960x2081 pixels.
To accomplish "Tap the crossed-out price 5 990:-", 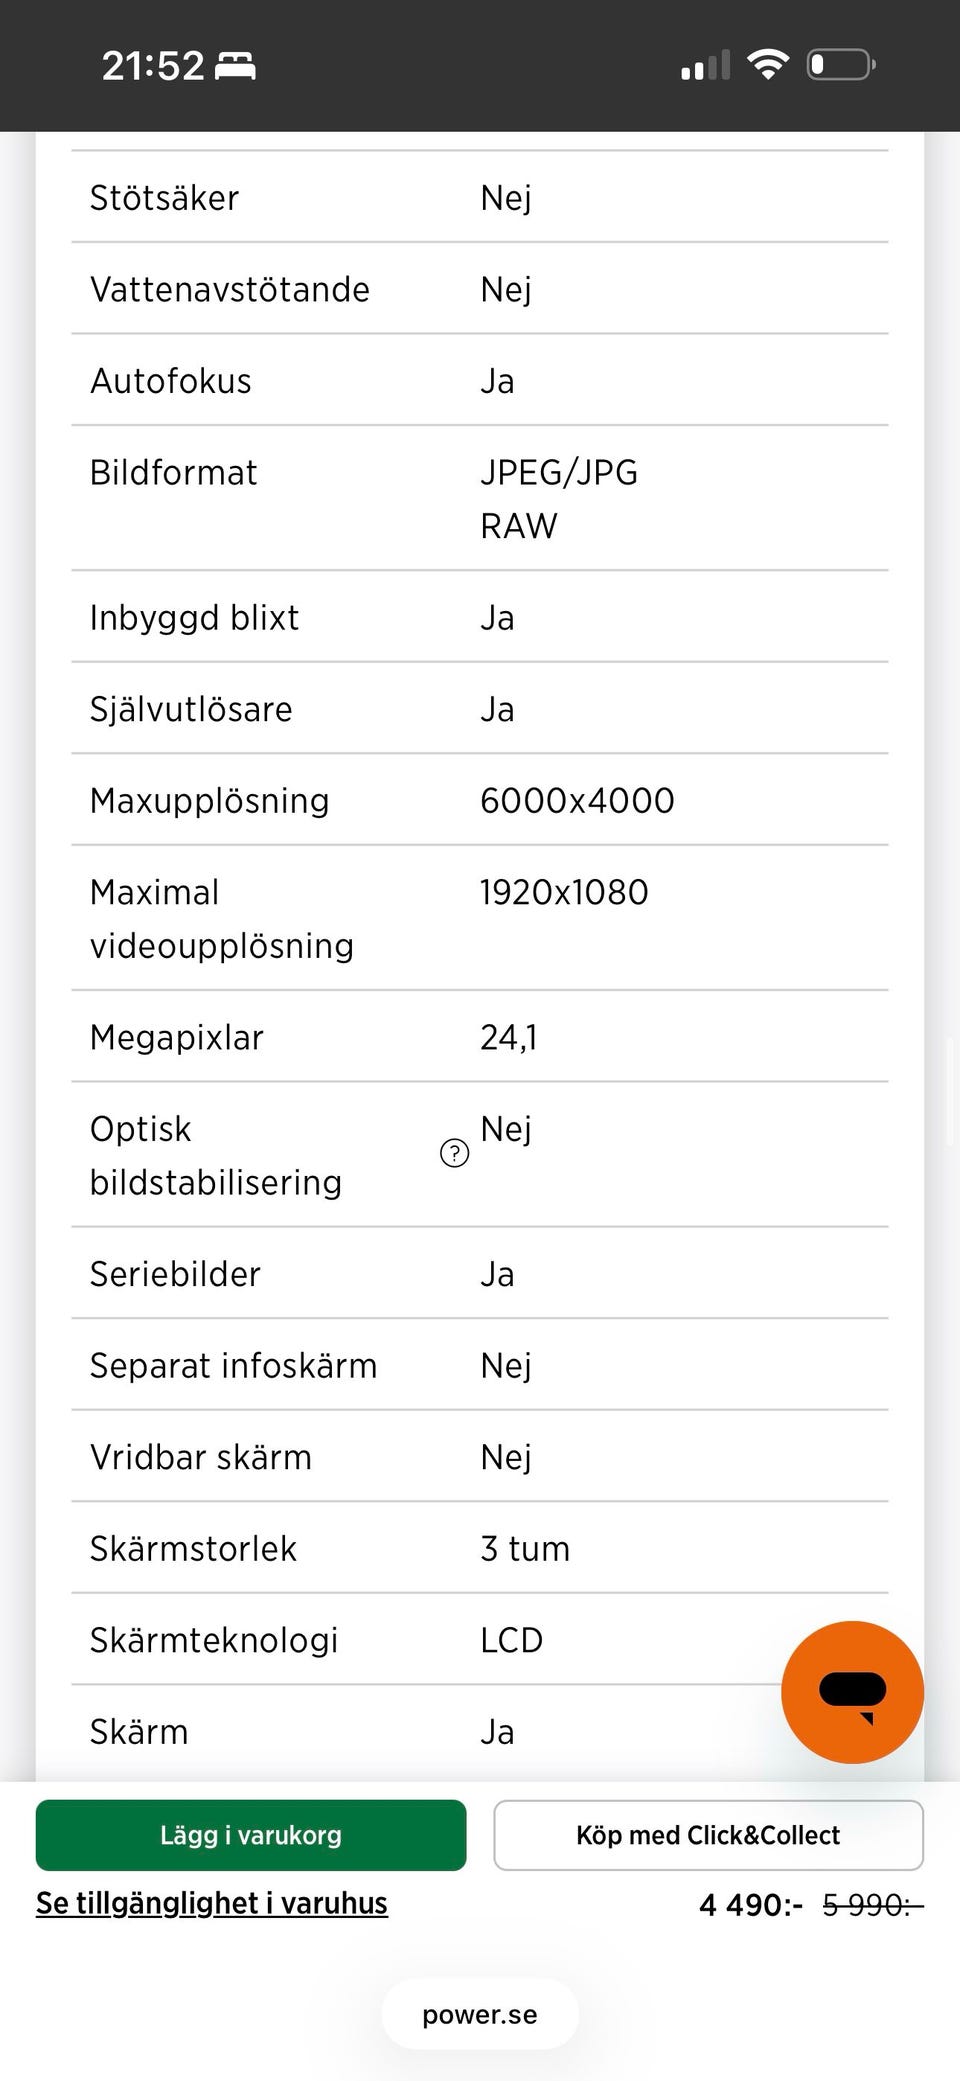I will point(872,1905).
